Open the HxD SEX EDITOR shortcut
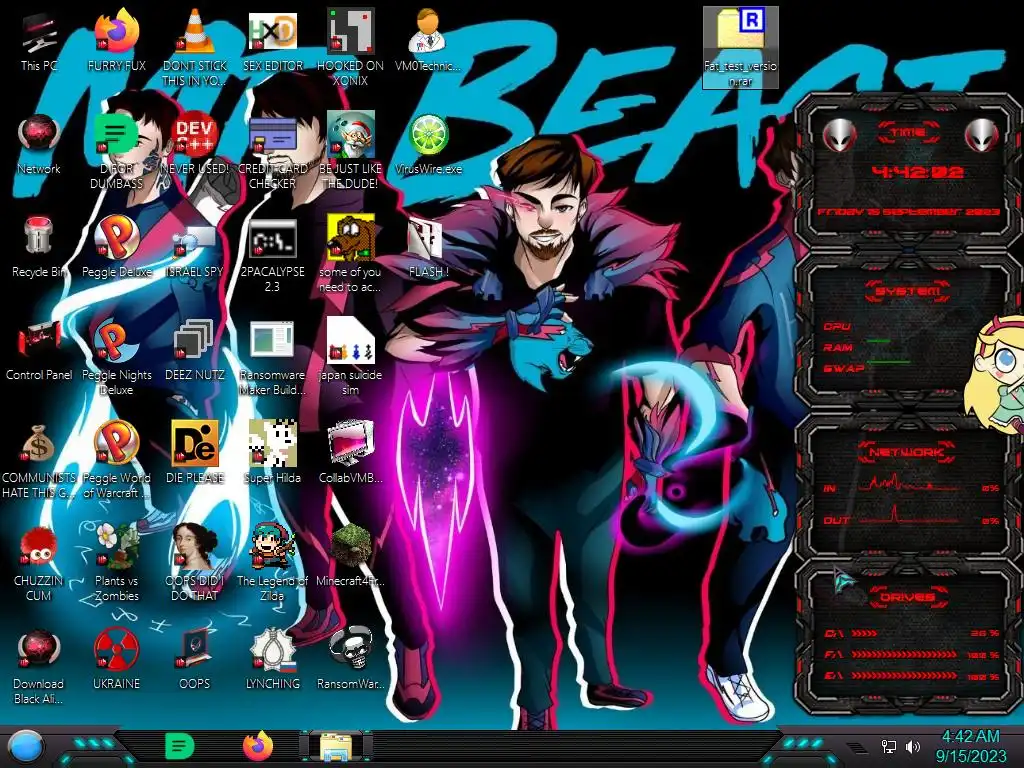This screenshot has width=1024, height=768. (273, 40)
